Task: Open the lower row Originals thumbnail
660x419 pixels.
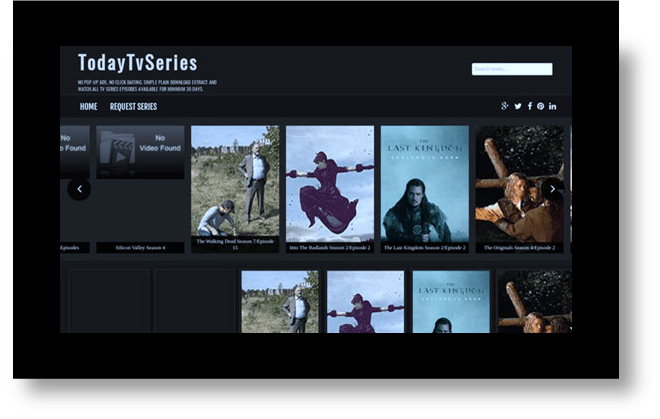Action: [535, 302]
